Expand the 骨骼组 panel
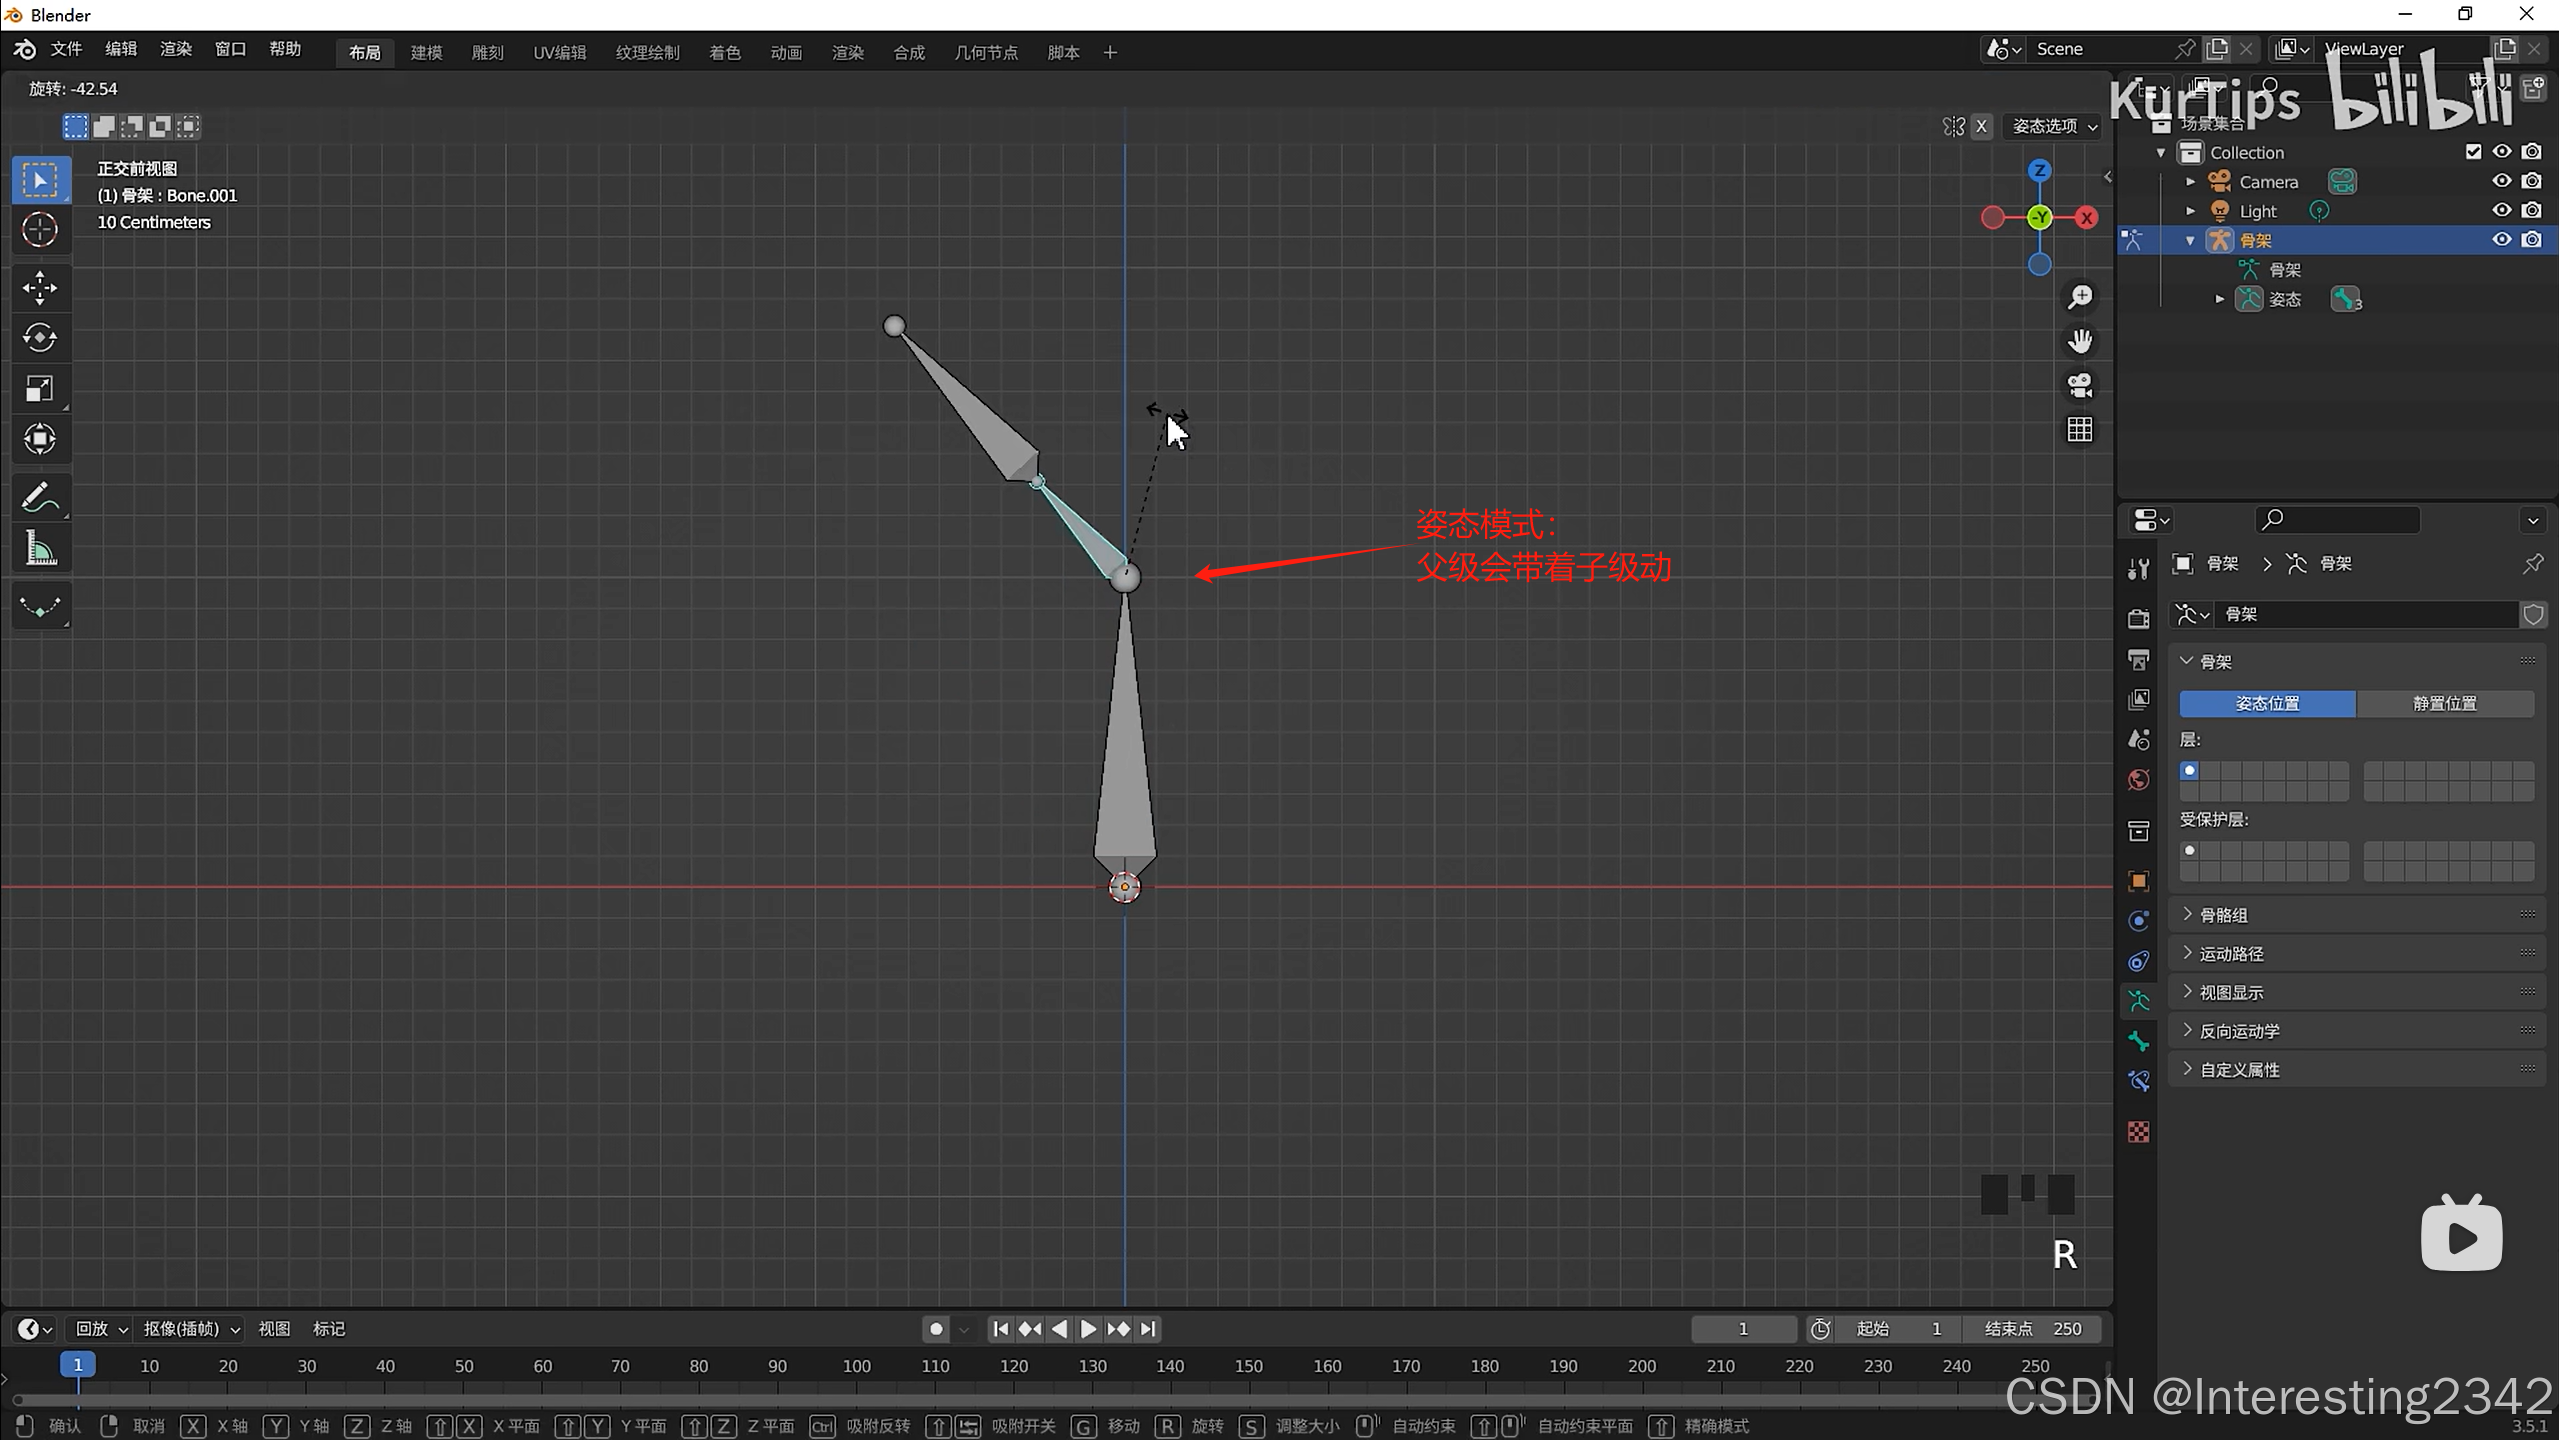Screen dimensions: 2559x1440 pos(2223,915)
